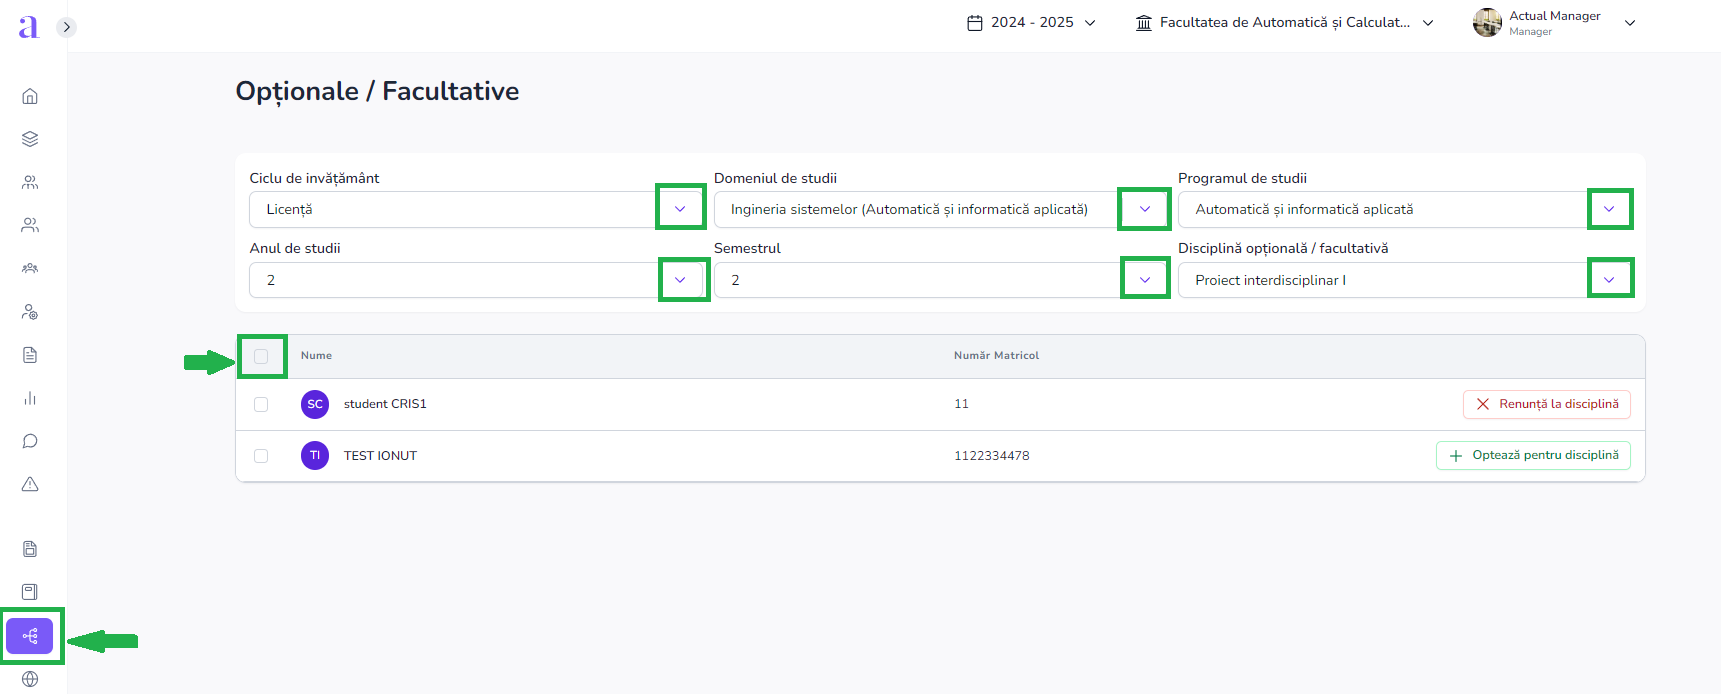Select the highlighted purple branching sidebar icon
Viewport: 1721px width, 694px height.
point(30,636)
